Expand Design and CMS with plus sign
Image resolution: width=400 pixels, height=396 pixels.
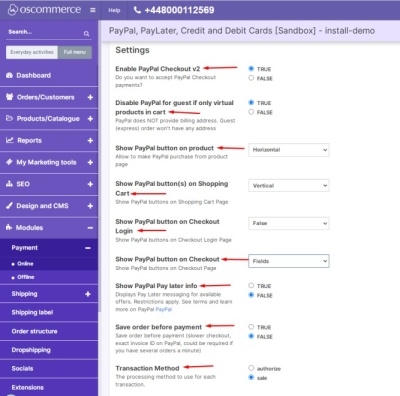coord(90,206)
